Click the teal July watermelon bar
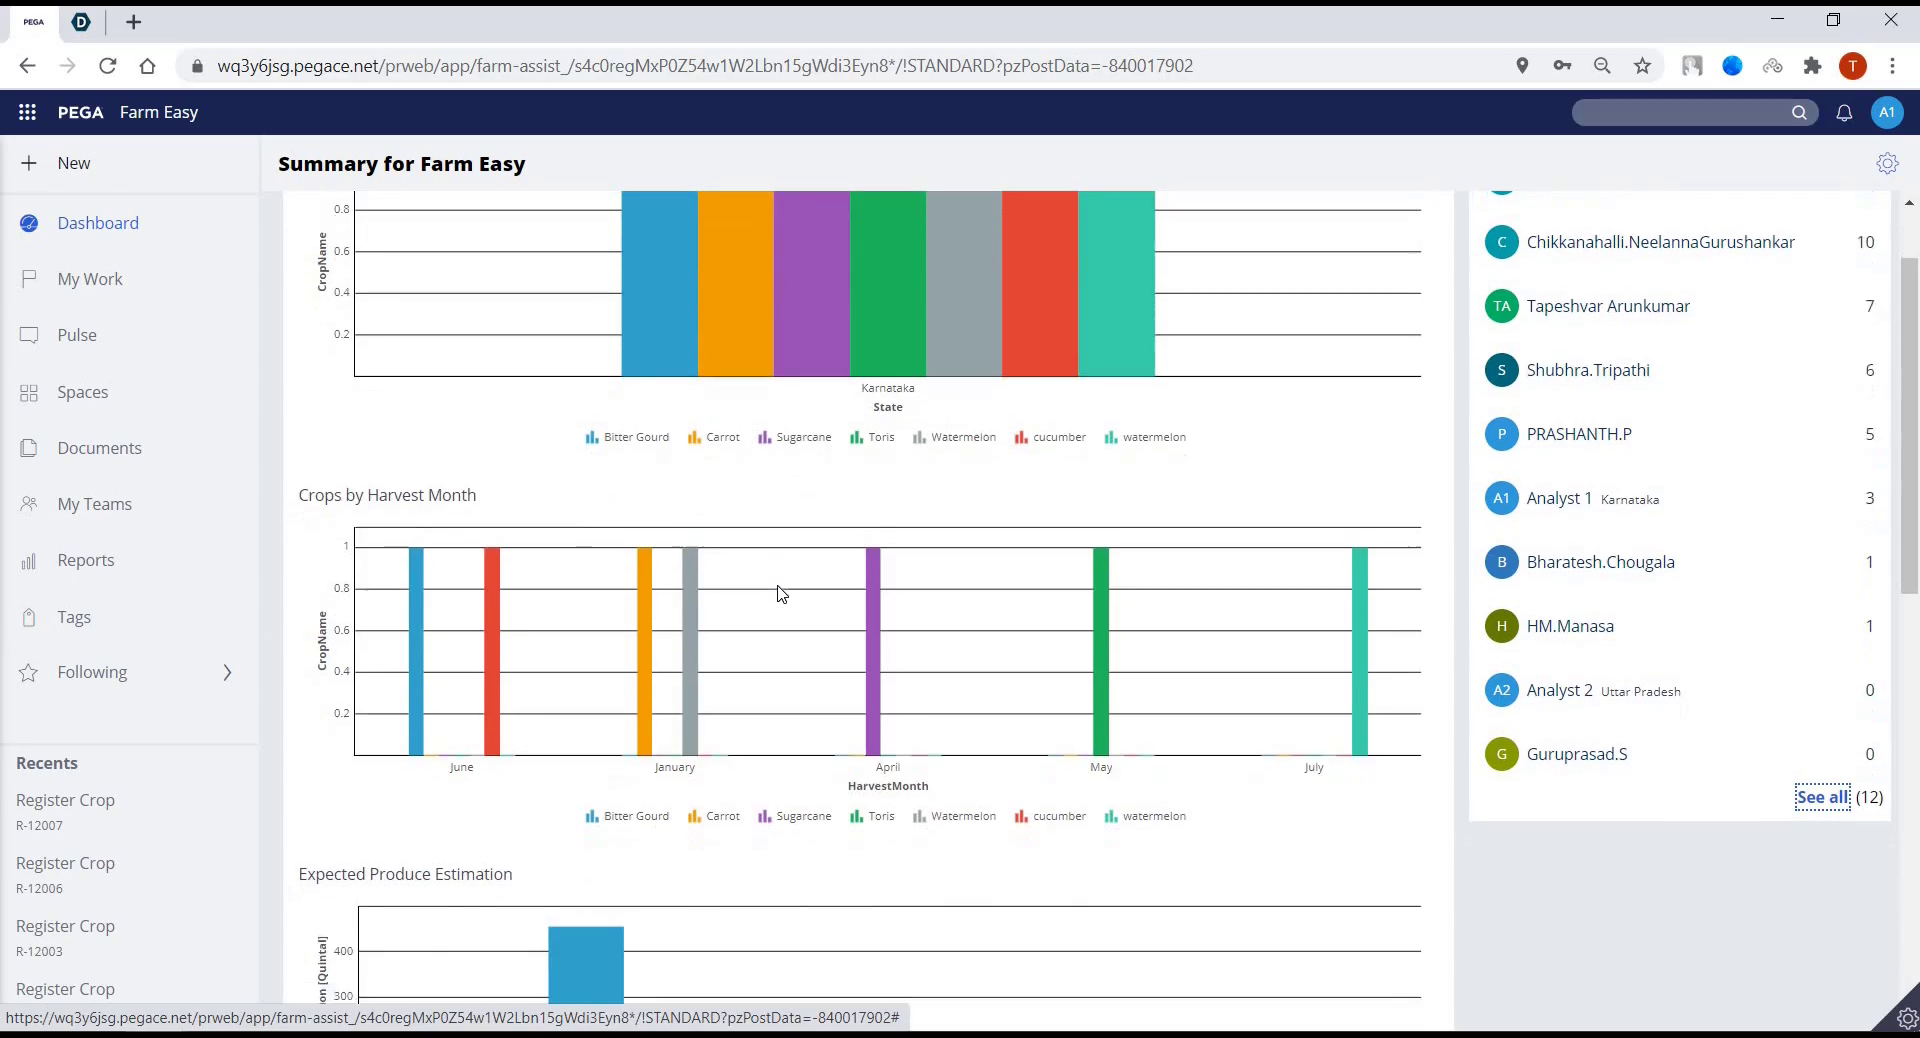Screen dimensions: 1920x1038 [1360, 651]
